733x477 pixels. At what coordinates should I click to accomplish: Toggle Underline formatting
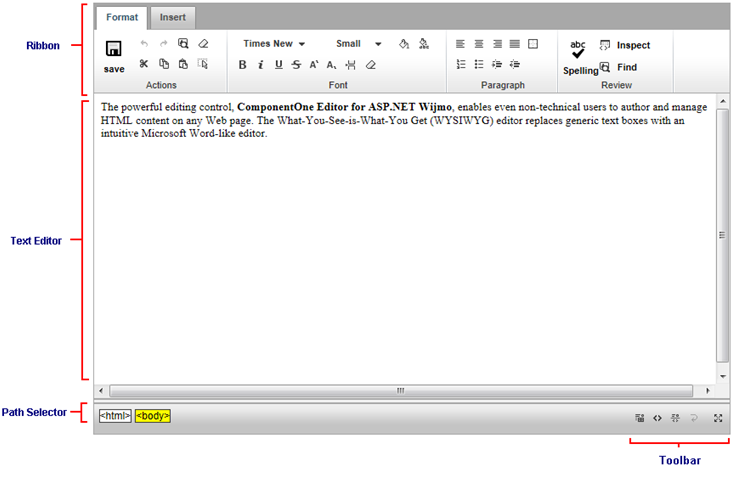tap(279, 65)
